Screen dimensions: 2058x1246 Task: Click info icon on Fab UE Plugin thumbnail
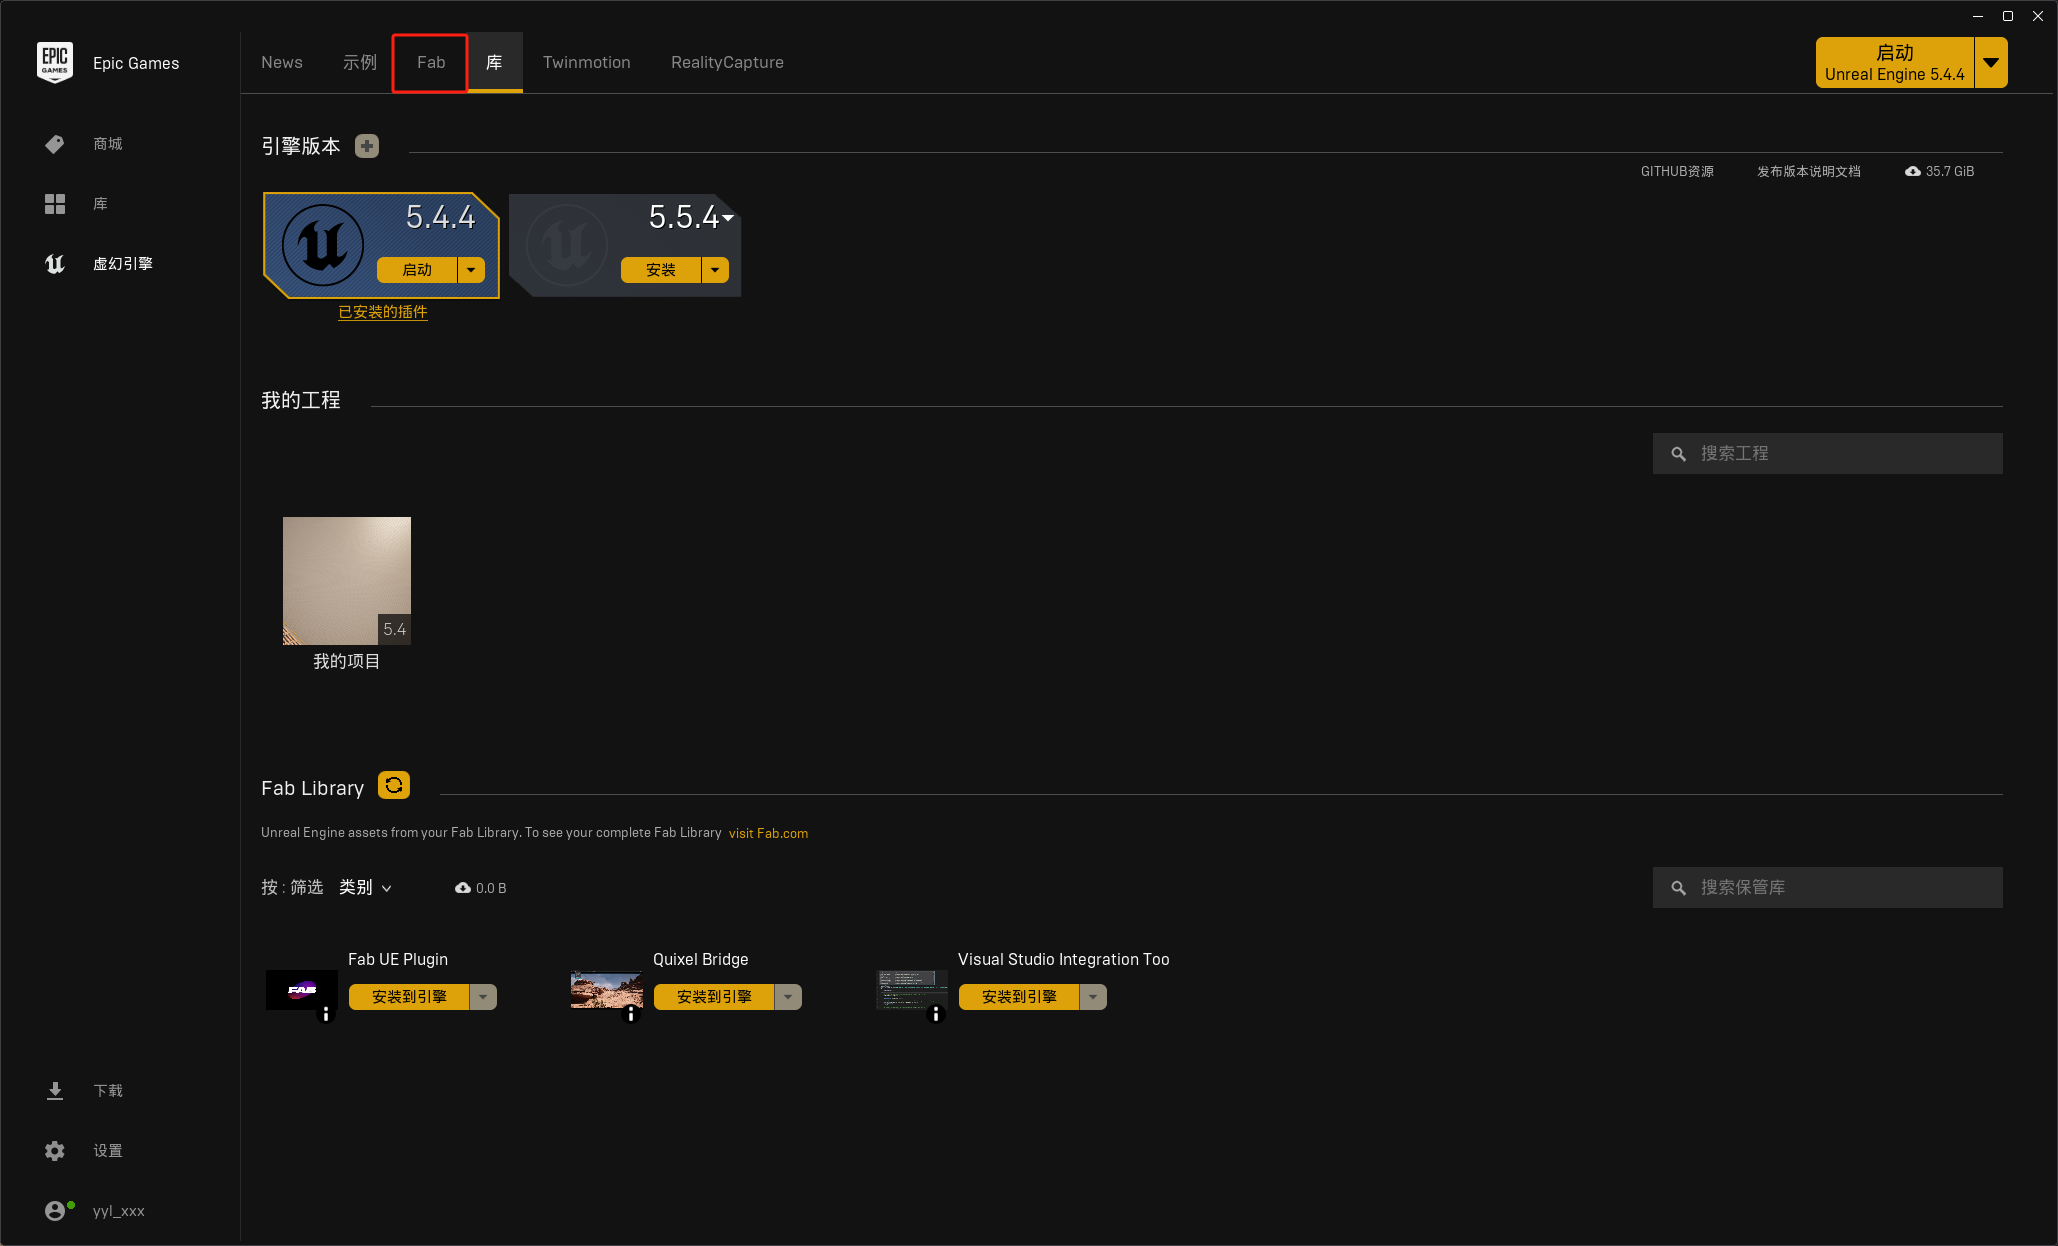point(326,1014)
